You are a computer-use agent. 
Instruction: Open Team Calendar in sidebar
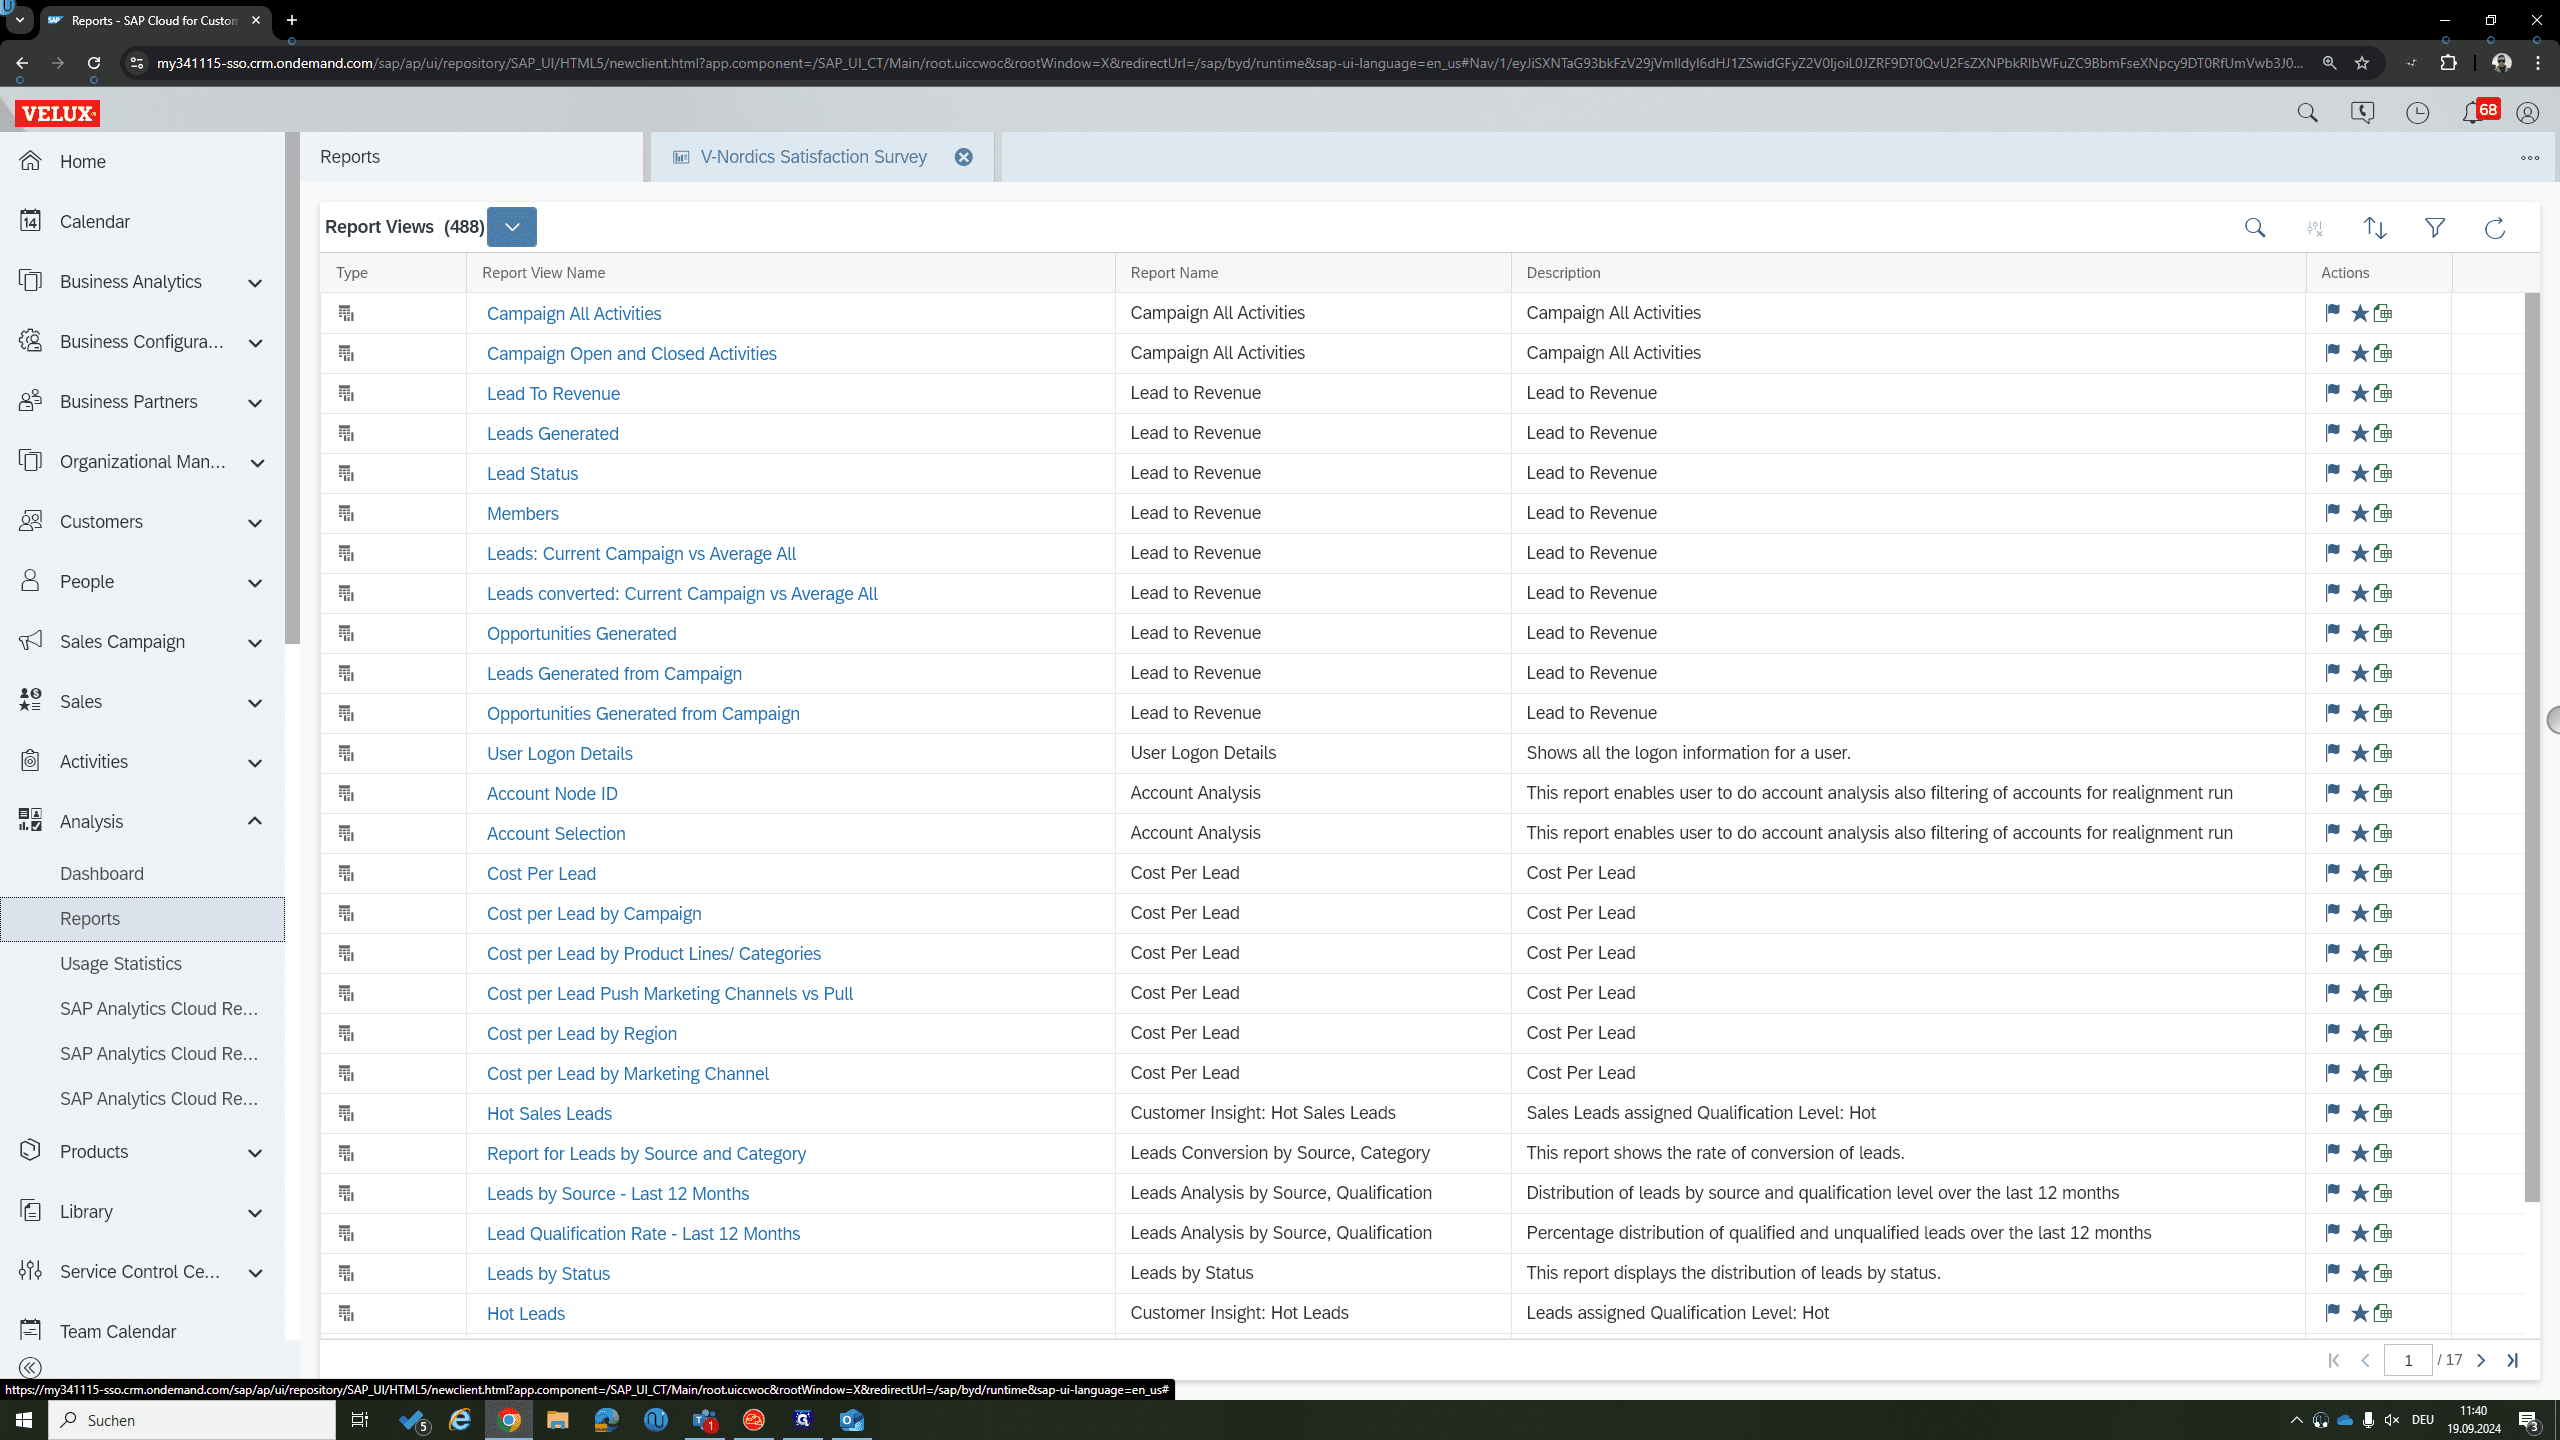click(118, 1332)
